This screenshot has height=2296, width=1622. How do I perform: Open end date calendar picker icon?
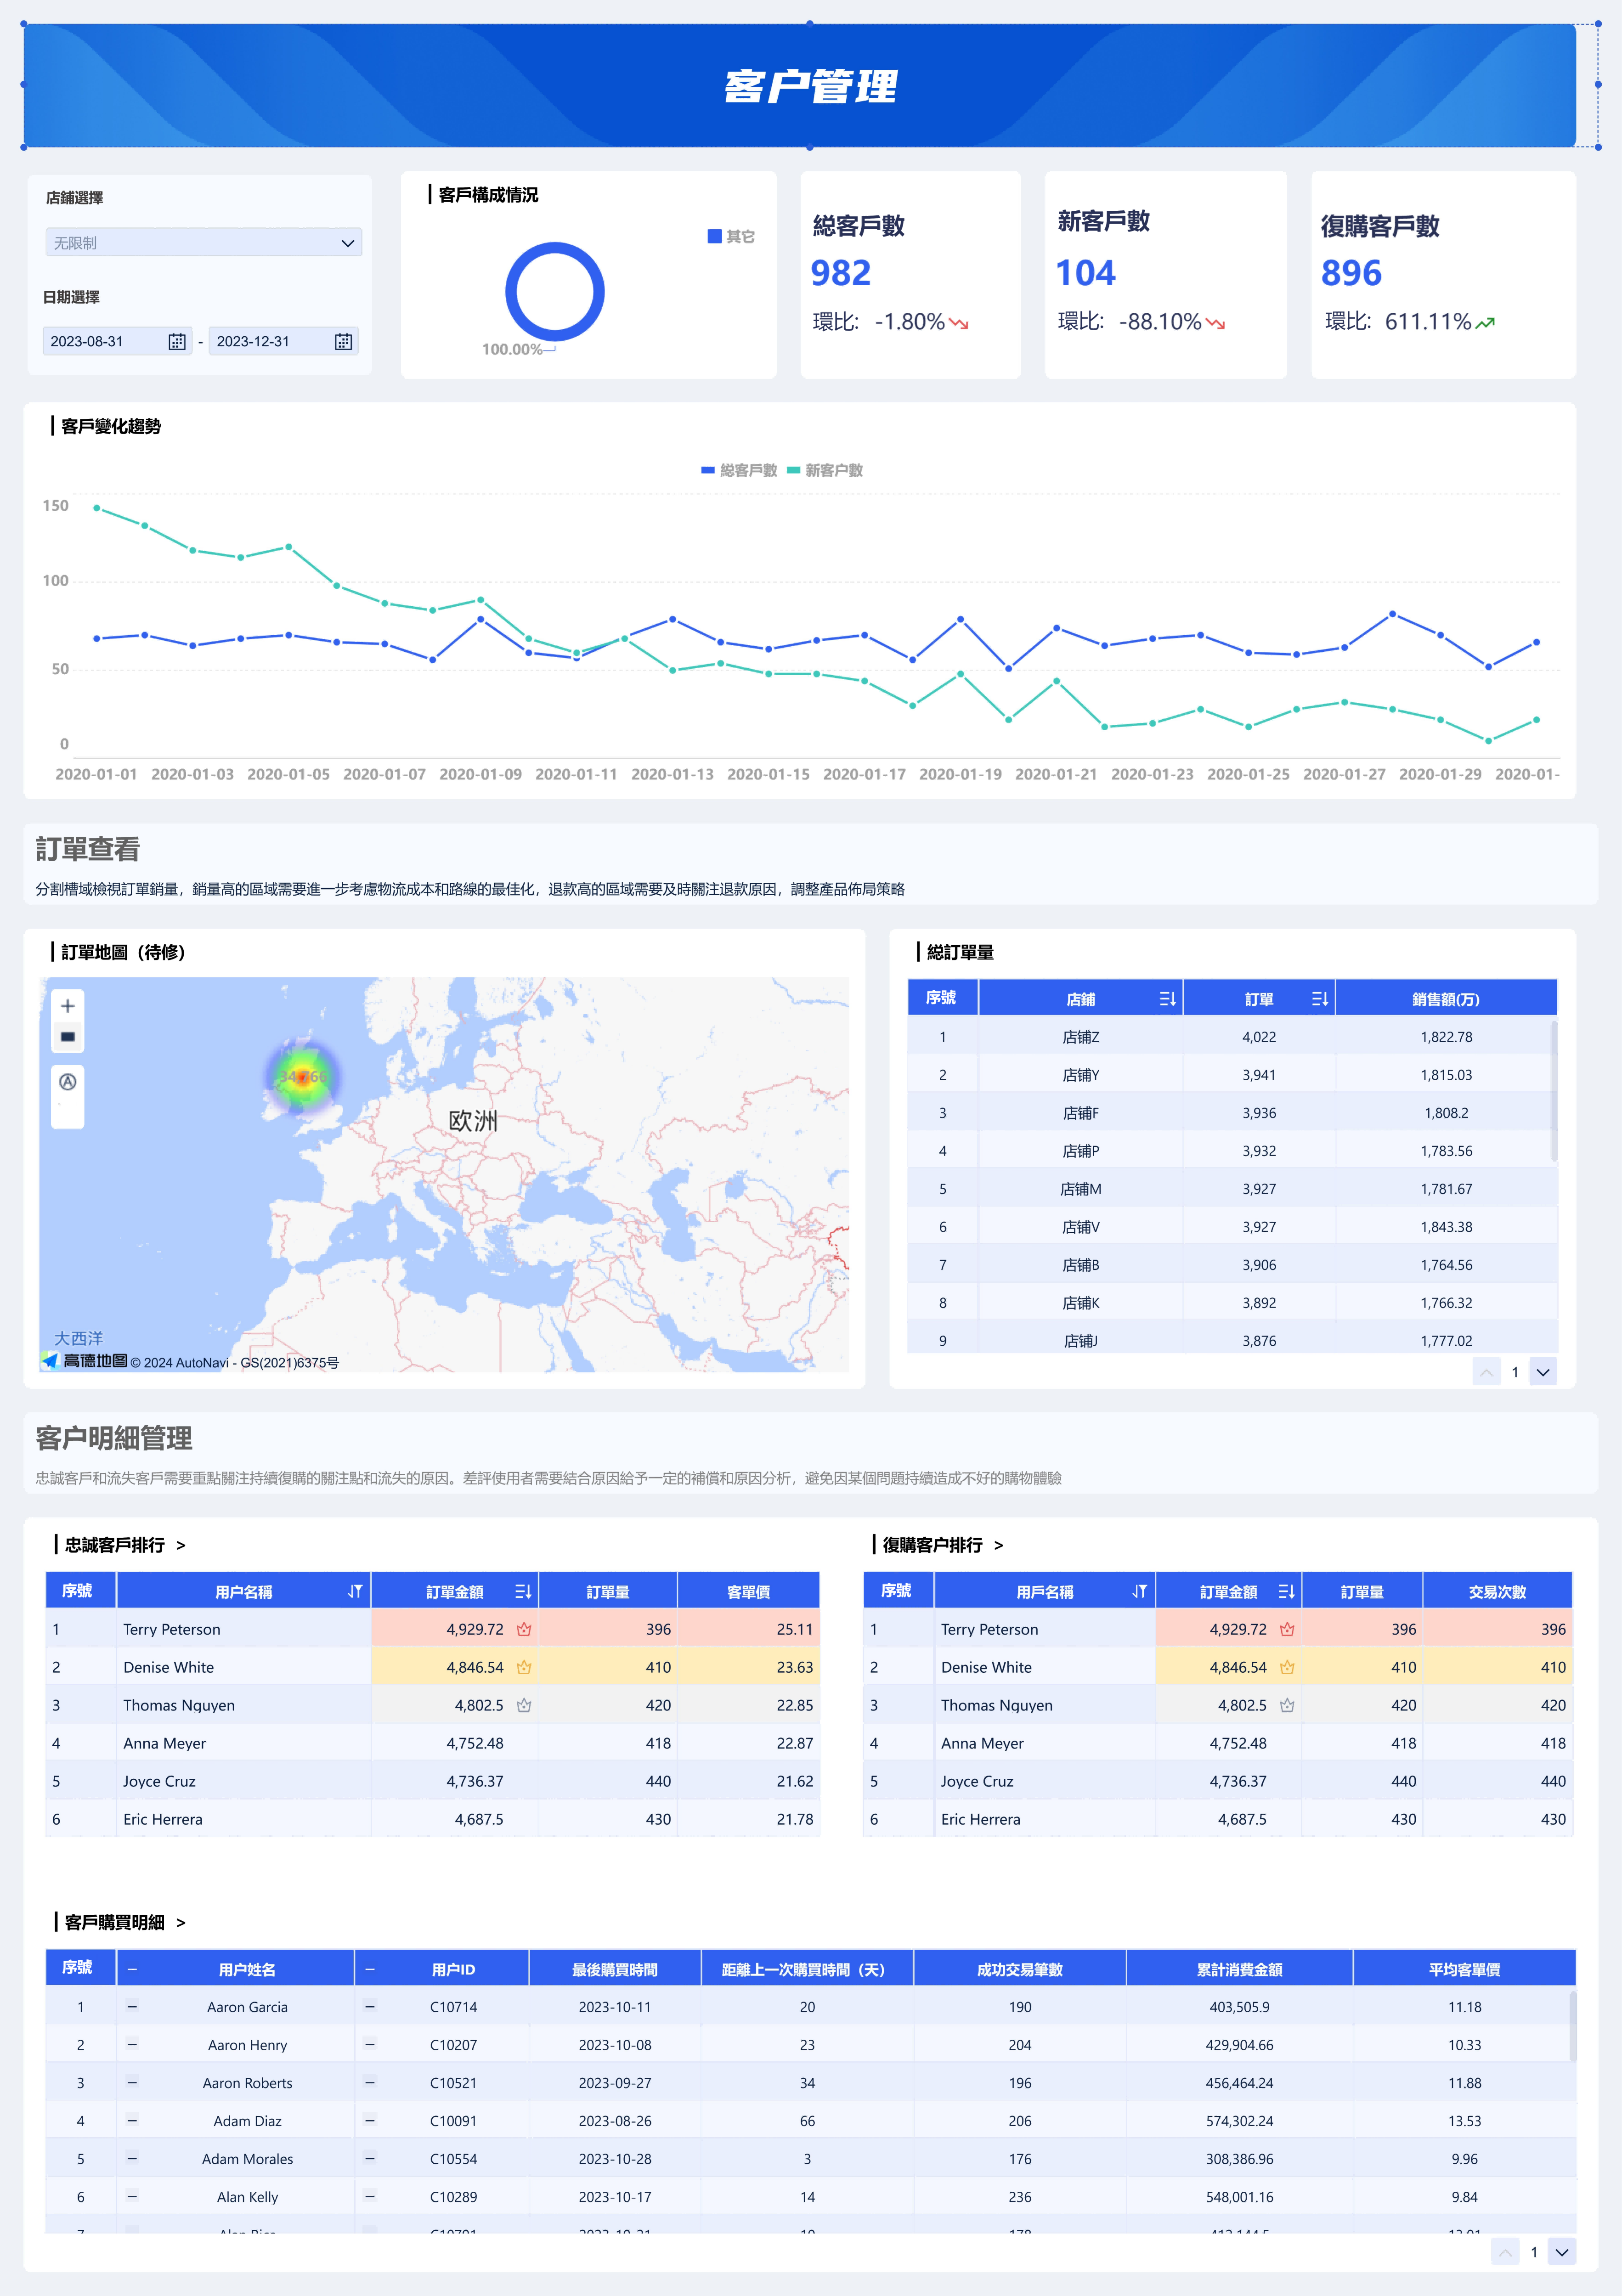click(x=343, y=342)
